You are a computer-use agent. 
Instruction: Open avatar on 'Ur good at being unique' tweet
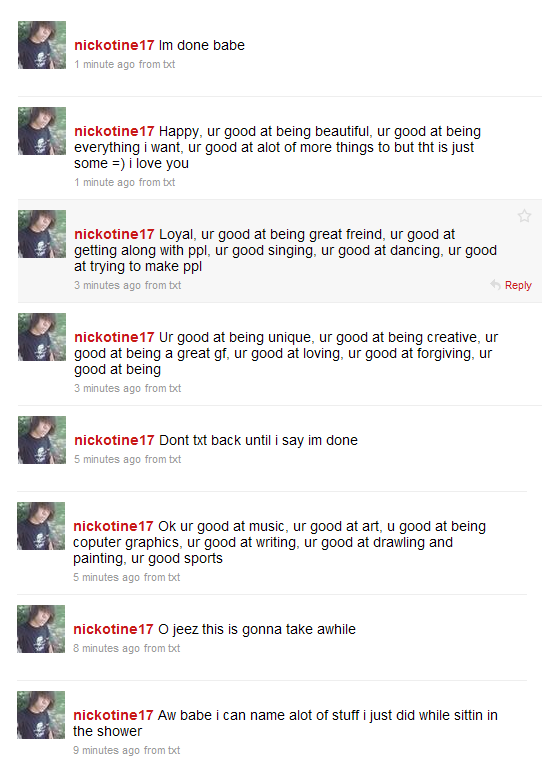pos(42,337)
